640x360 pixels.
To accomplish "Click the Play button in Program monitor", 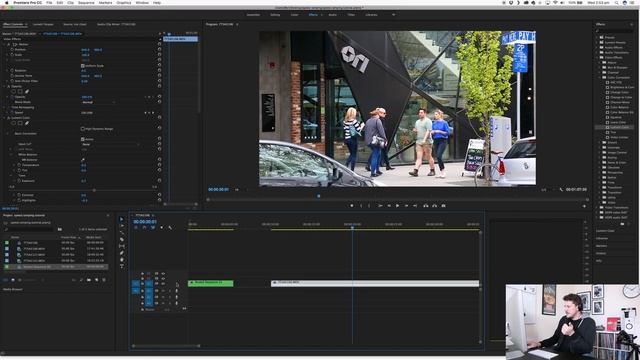I will 397,206.
